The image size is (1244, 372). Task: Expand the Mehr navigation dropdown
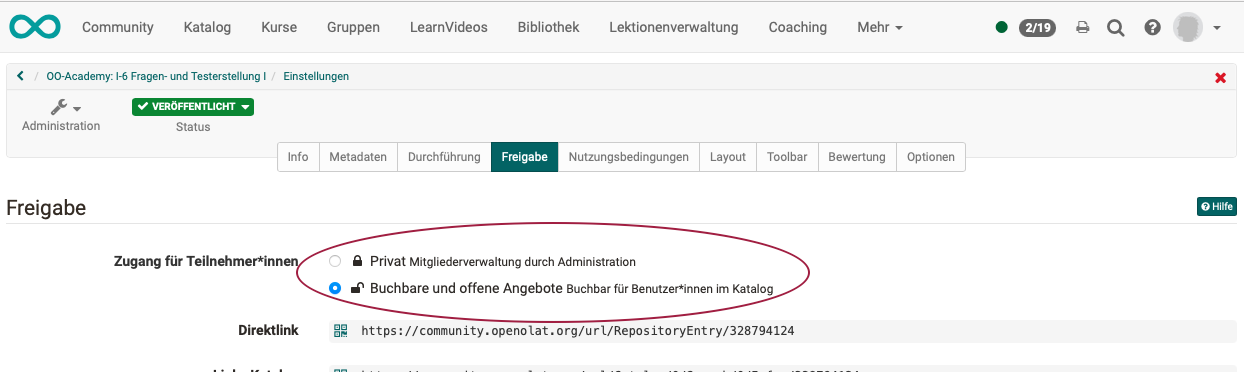click(x=880, y=27)
